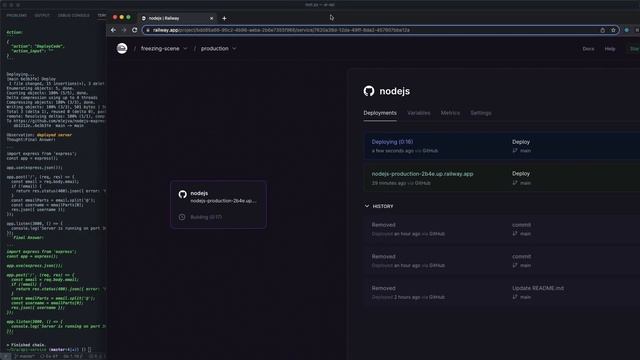Viewport: 640px width, 360px height.
Task: Reload the Railway page
Action: 134,30
